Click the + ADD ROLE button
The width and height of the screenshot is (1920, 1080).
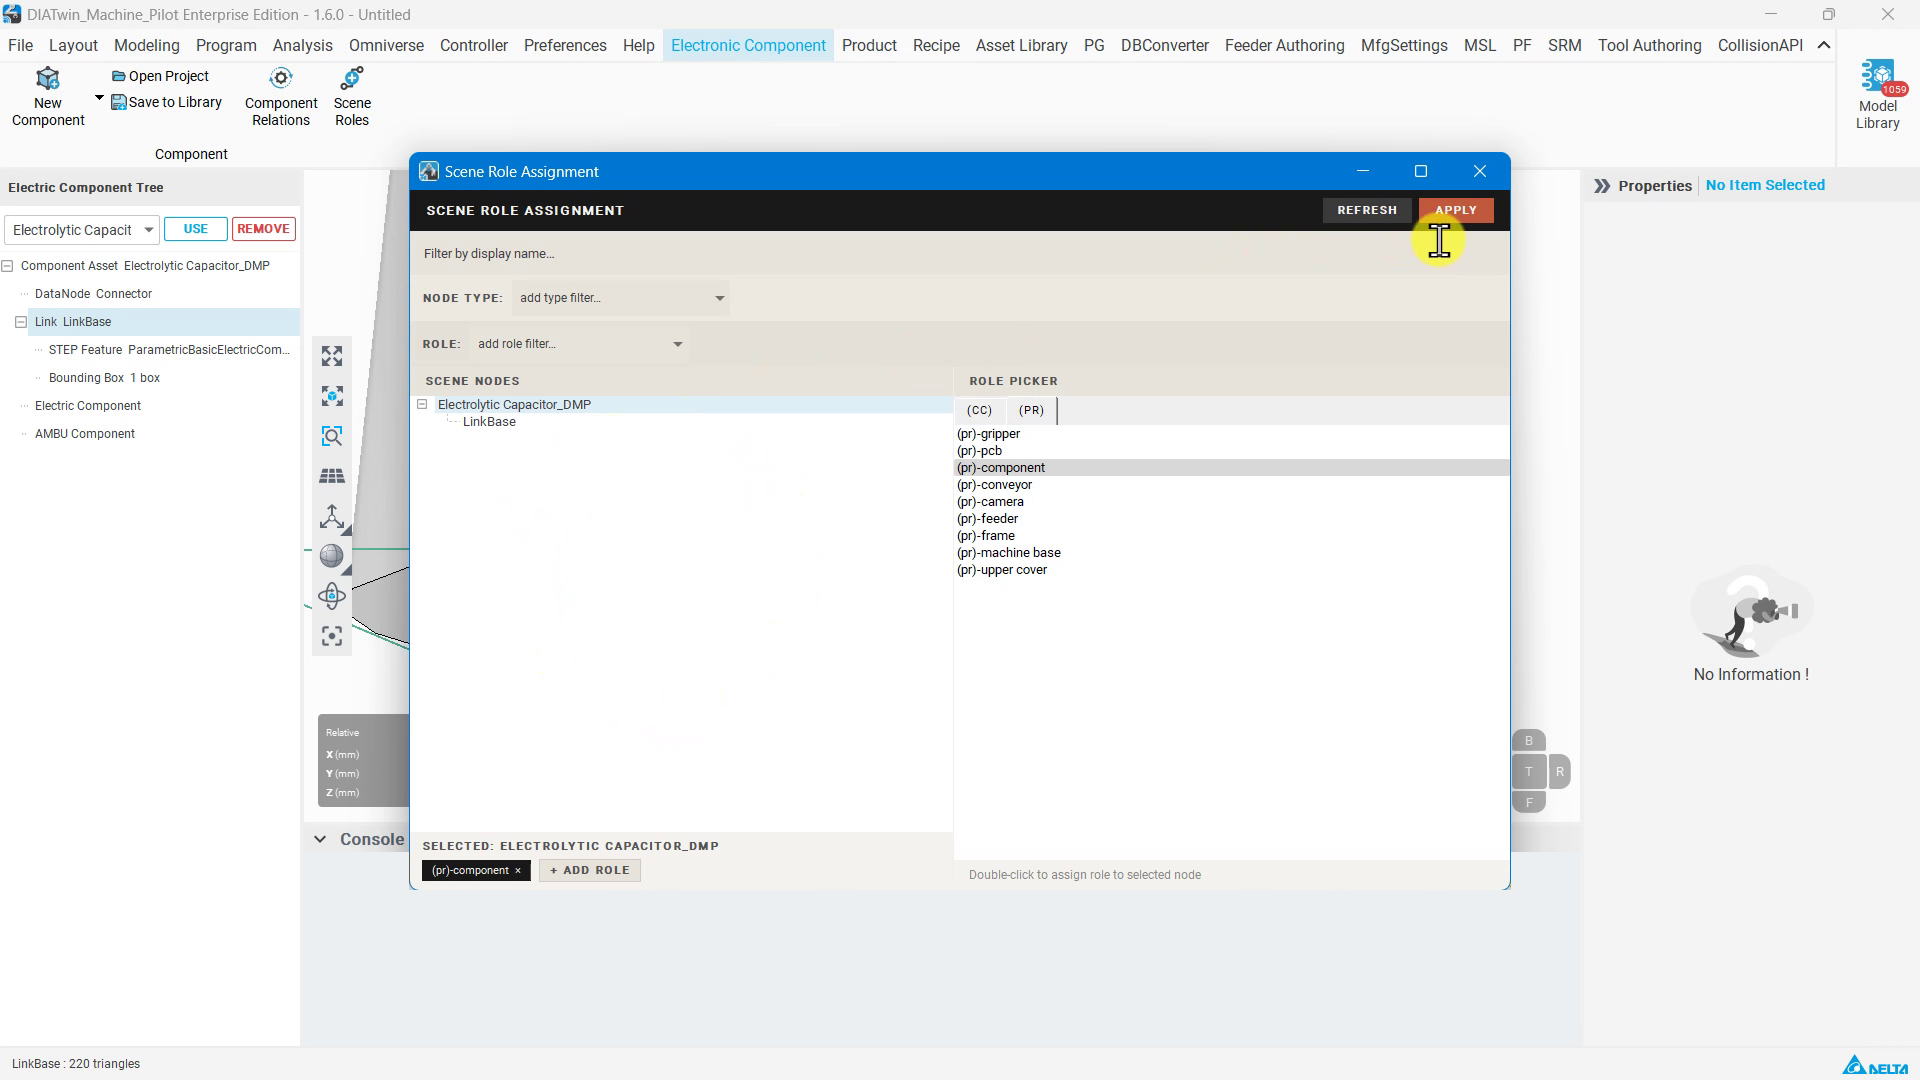point(590,871)
